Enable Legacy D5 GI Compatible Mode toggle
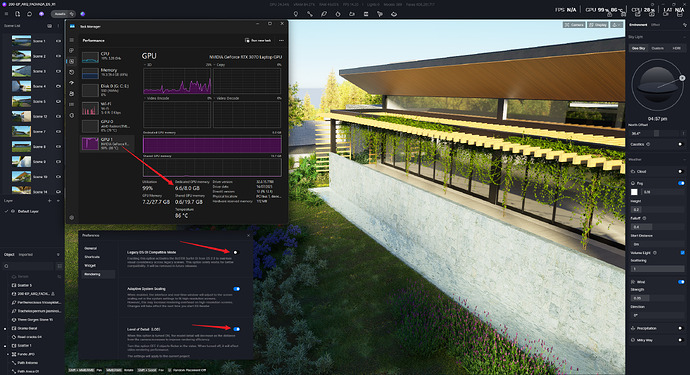This screenshot has width=690, height=375. tap(236, 252)
